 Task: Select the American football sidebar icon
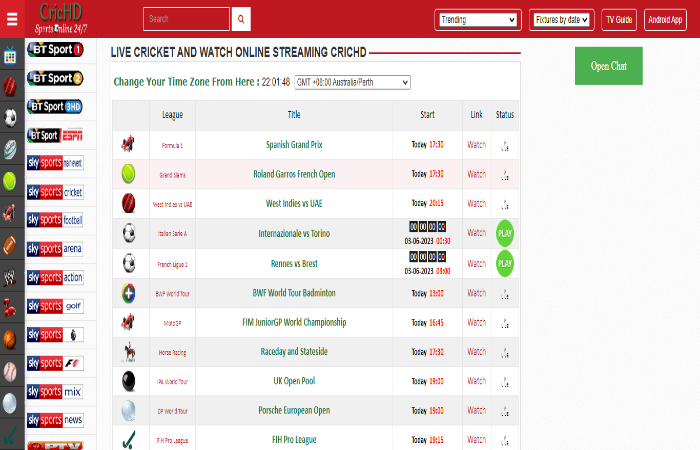pos(10,245)
